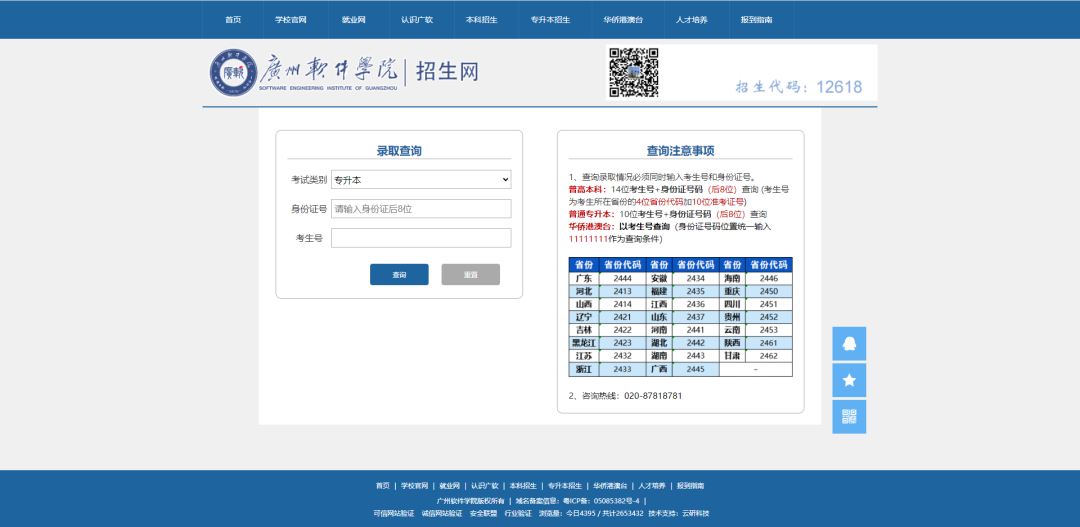The image size is (1080, 527).
Task: Open 首页 in the top navigation
Action: pos(233,20)
